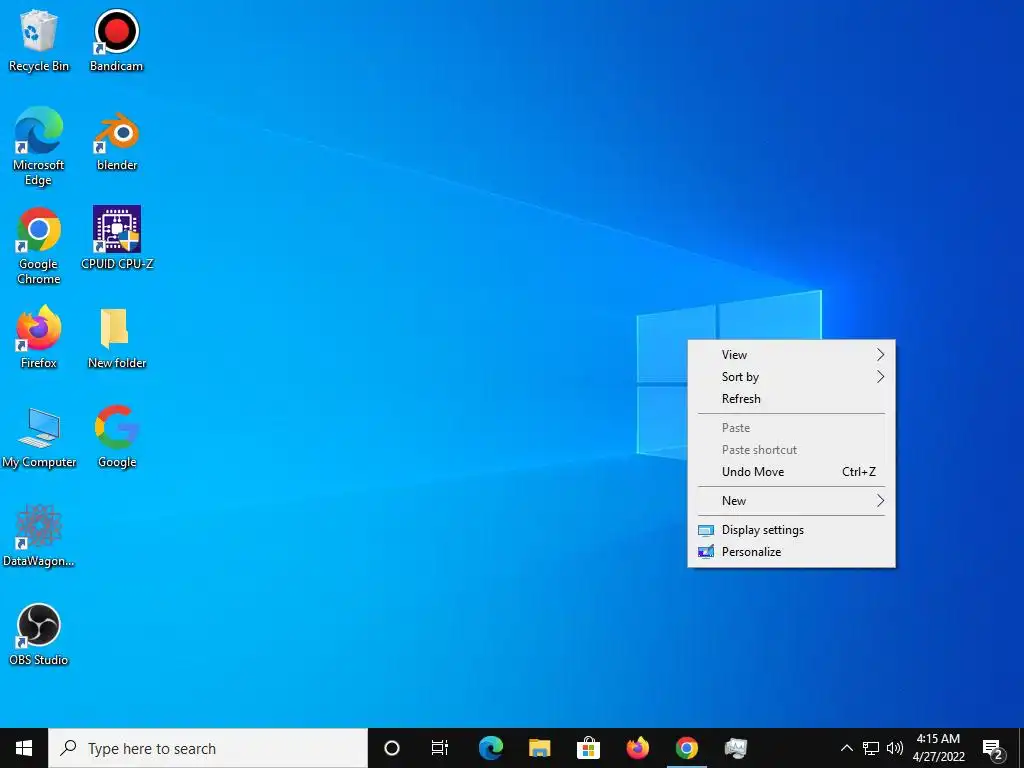Launch Edge from the taskbar

pos(490,748)
